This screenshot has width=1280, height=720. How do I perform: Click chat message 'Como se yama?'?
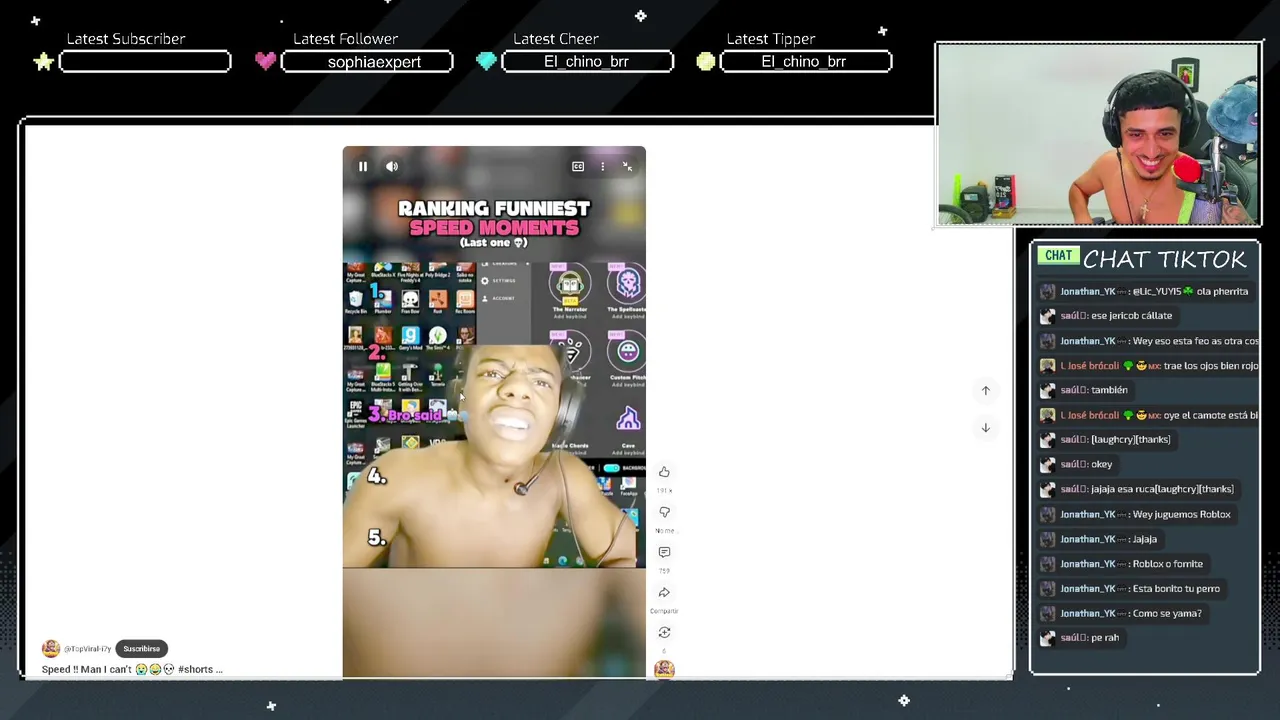1167,613
